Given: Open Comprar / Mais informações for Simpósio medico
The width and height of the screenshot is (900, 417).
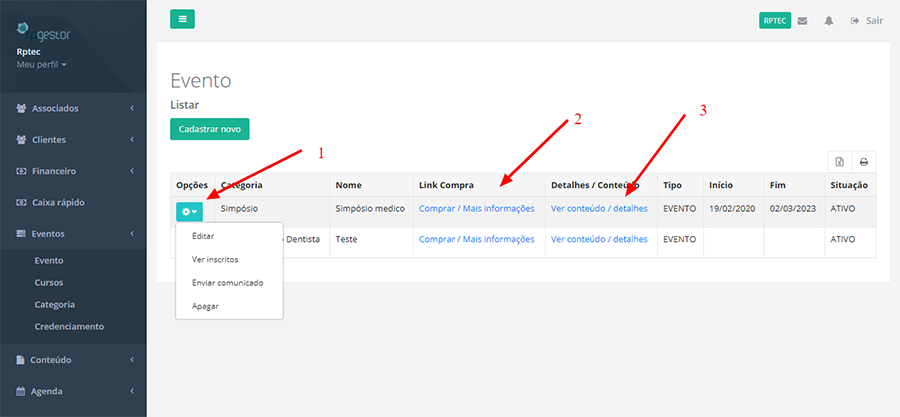Looking at the screenshot, I should pyautogui.click(x=476, y=209).
